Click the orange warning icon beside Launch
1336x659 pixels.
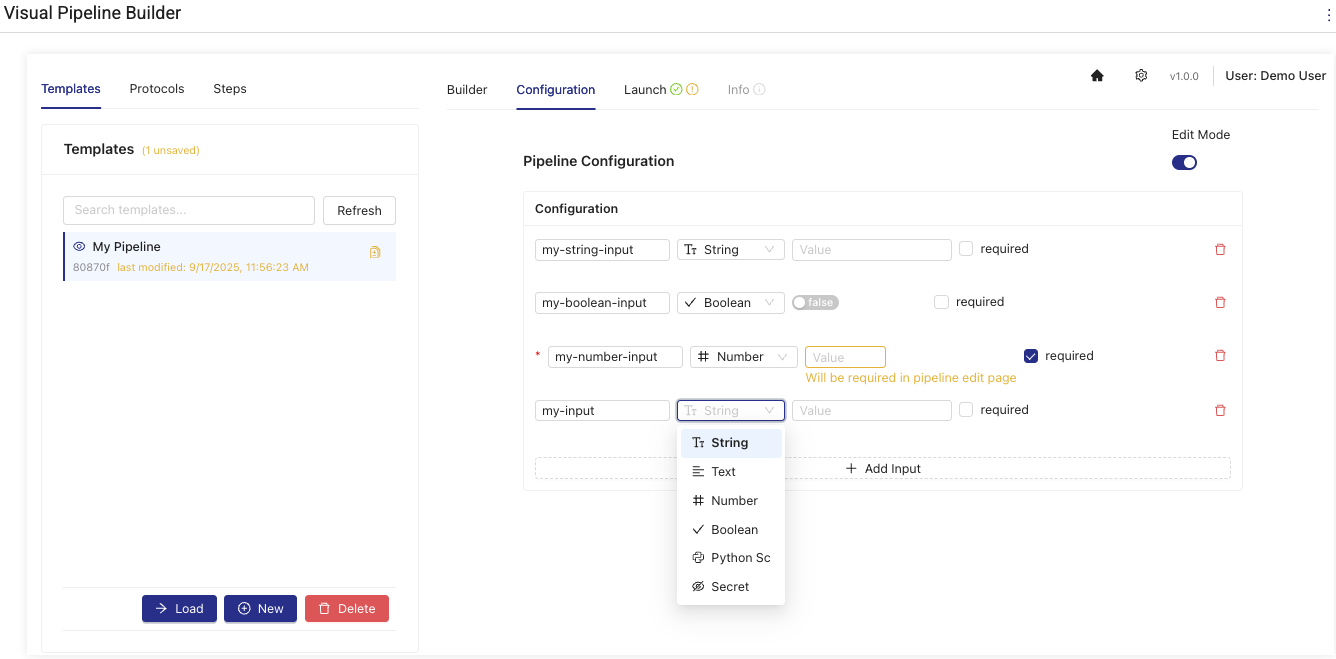tap(692, 89)
